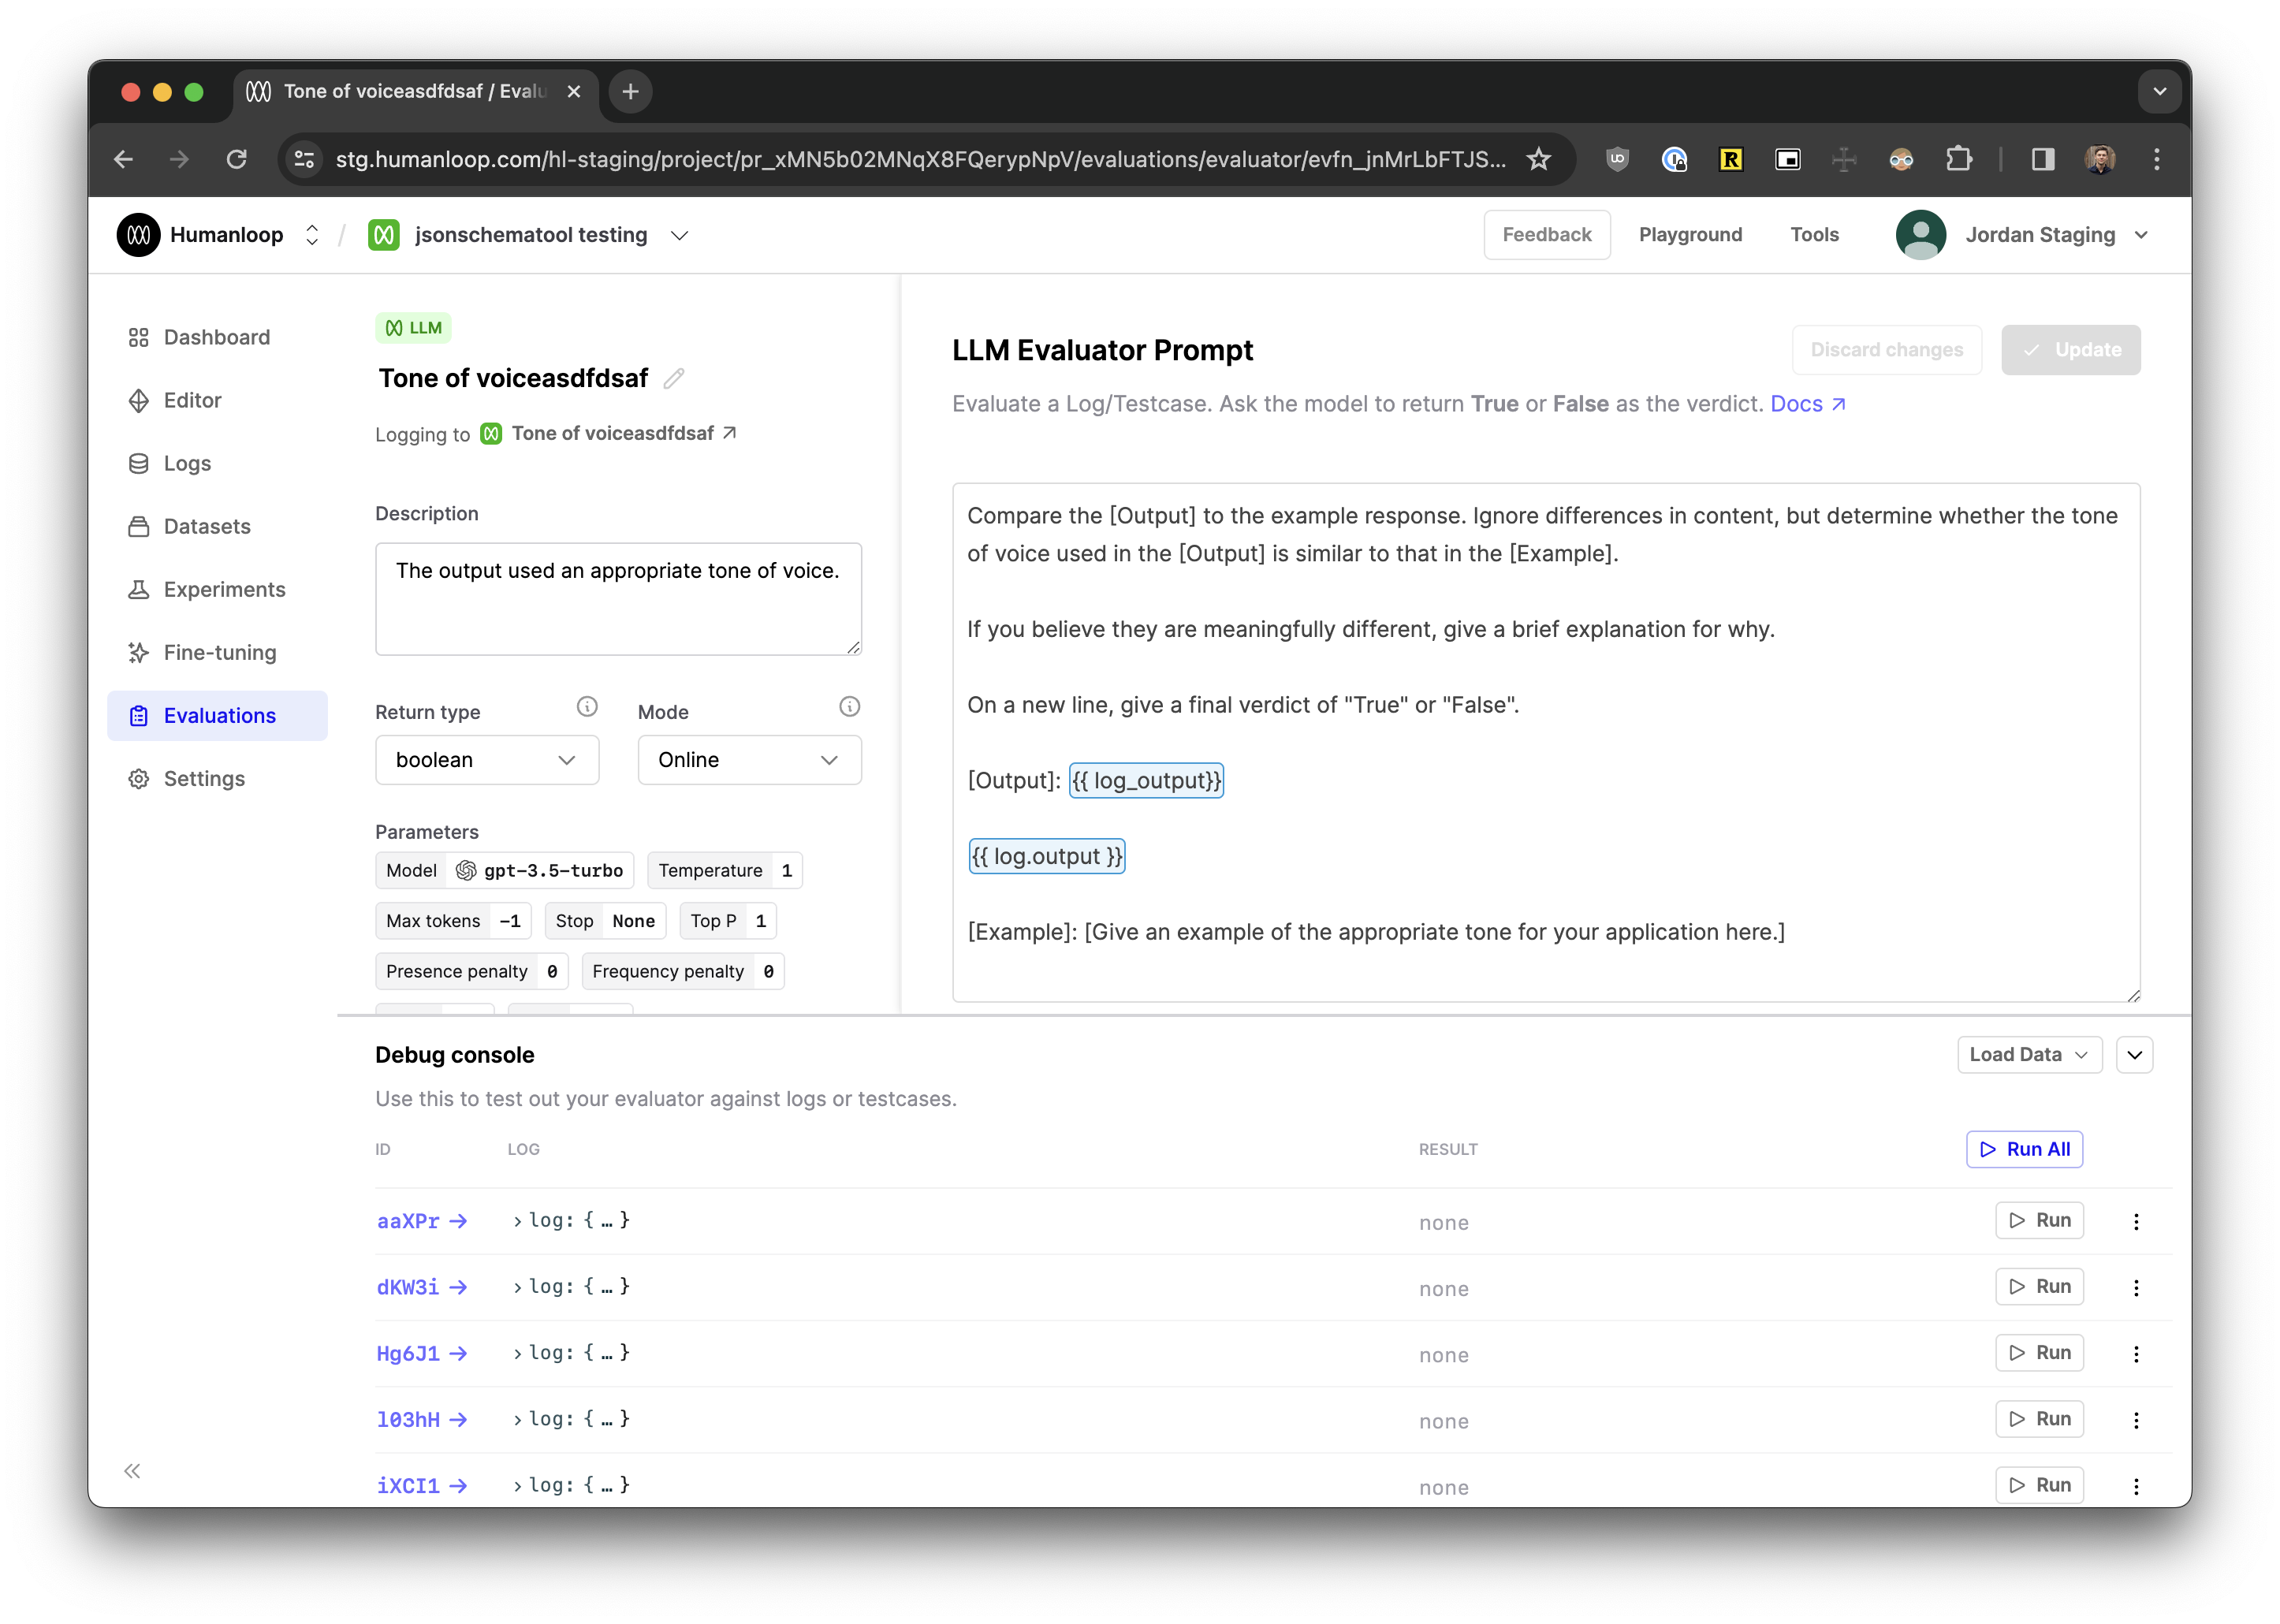Select Evaluations in sidebar
The height and width of the screenshot is (1624, 2280).
click(217, 715)
